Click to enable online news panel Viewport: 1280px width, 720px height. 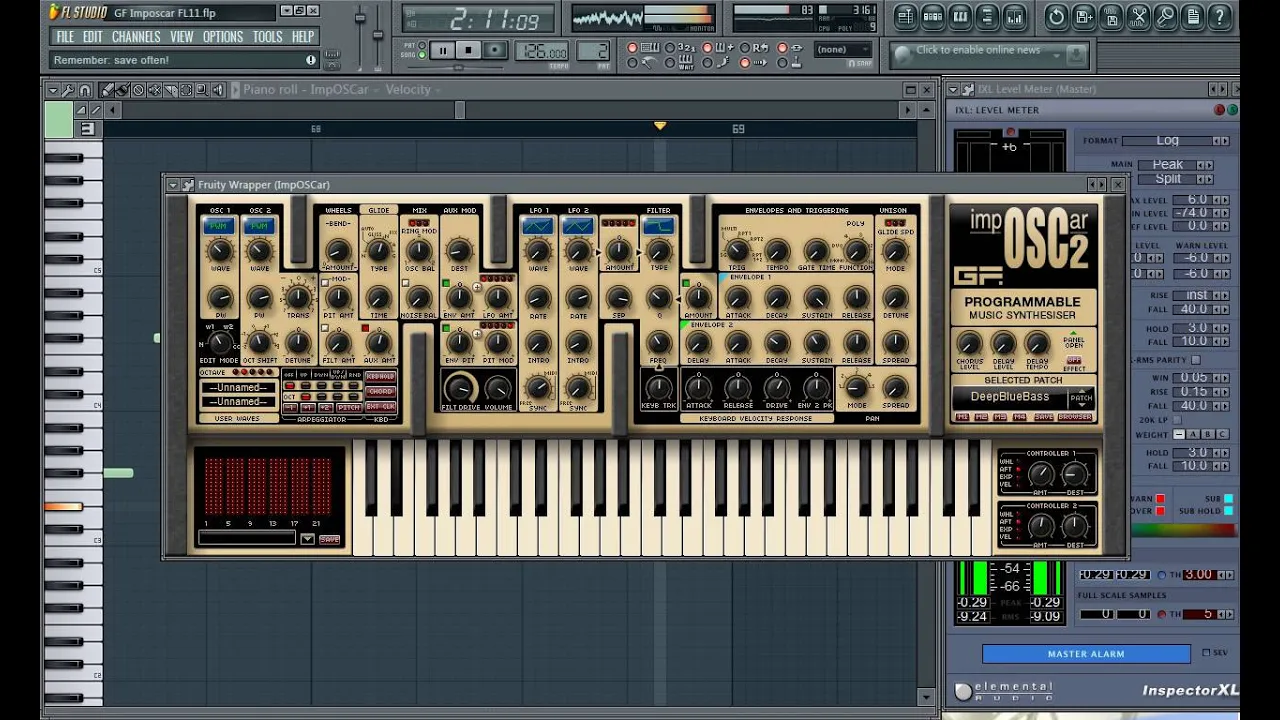click(x=988, y=54)
